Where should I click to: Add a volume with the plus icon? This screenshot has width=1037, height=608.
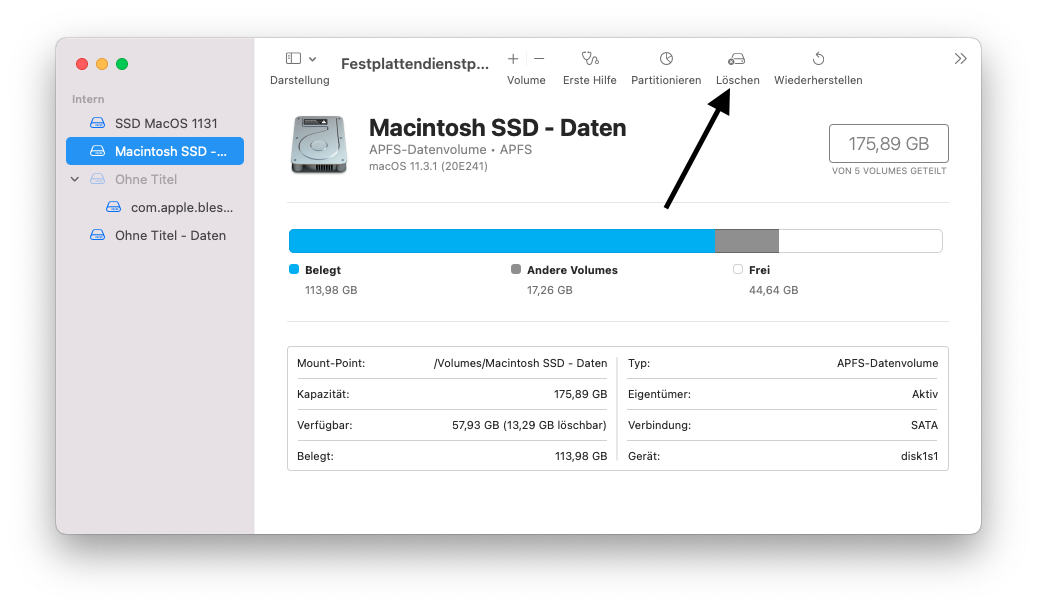coord(513,59)
